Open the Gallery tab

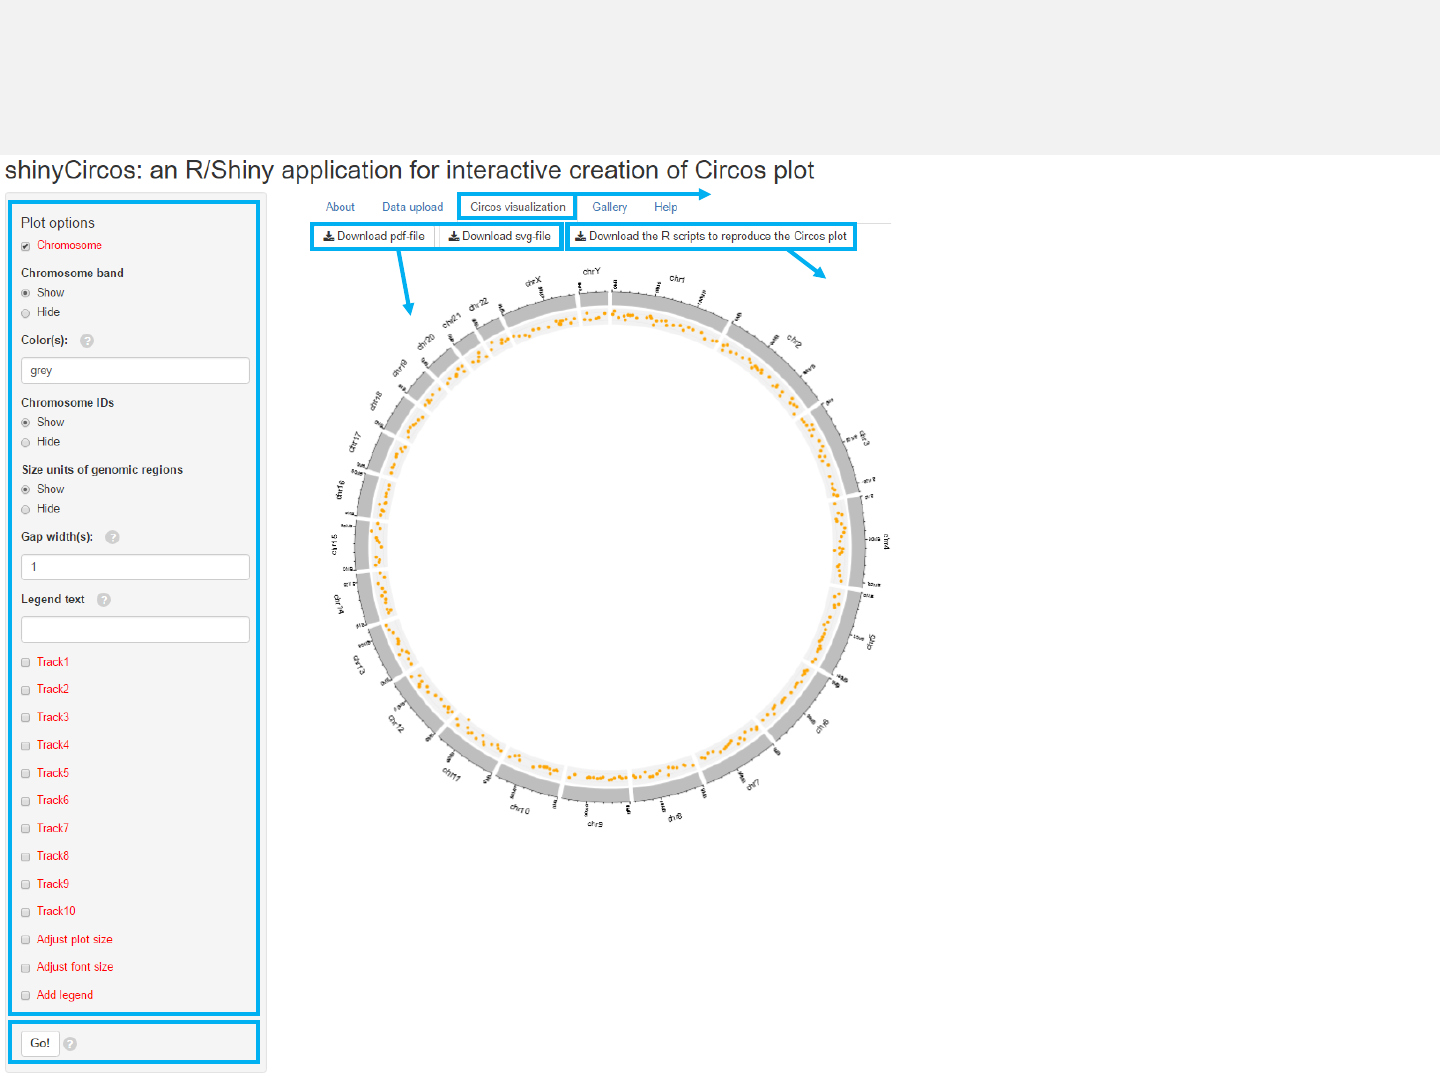point(610,207)
